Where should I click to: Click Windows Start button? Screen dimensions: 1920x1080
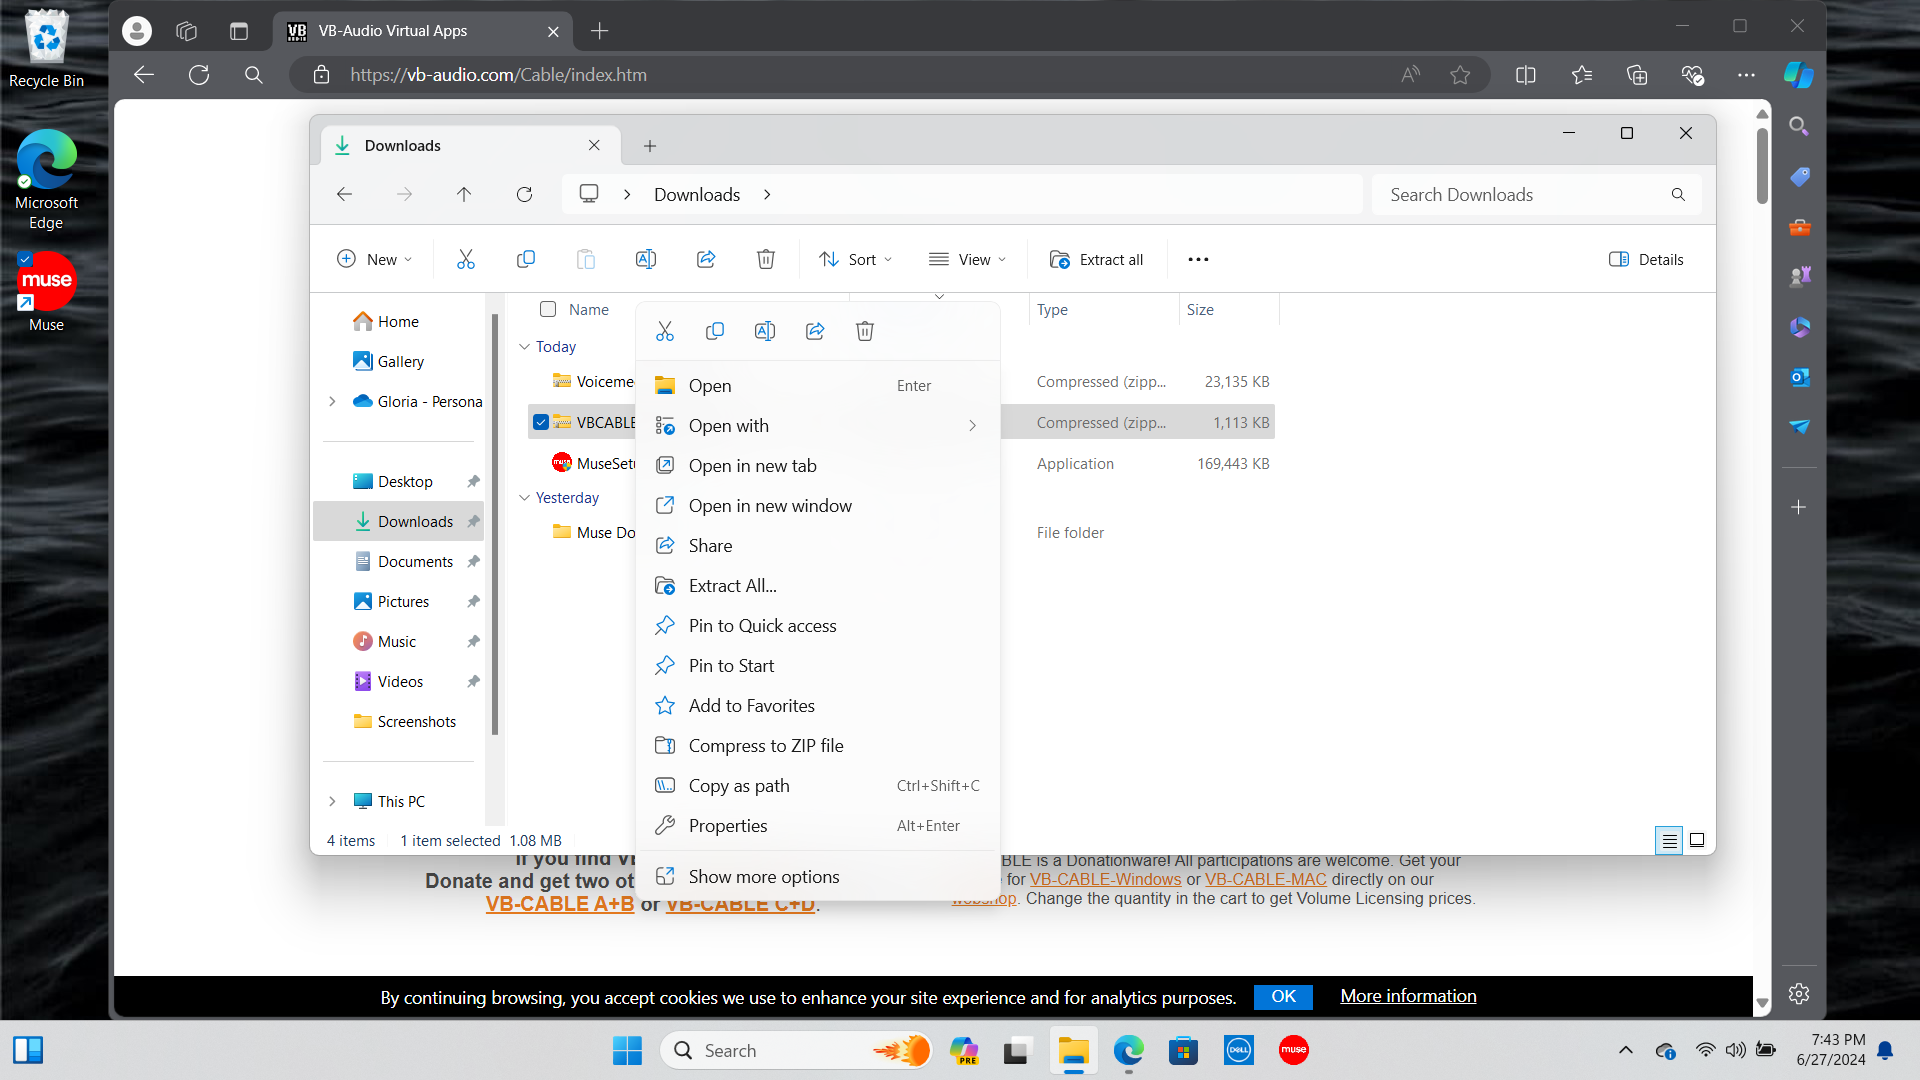click(x=627, y=1050)
